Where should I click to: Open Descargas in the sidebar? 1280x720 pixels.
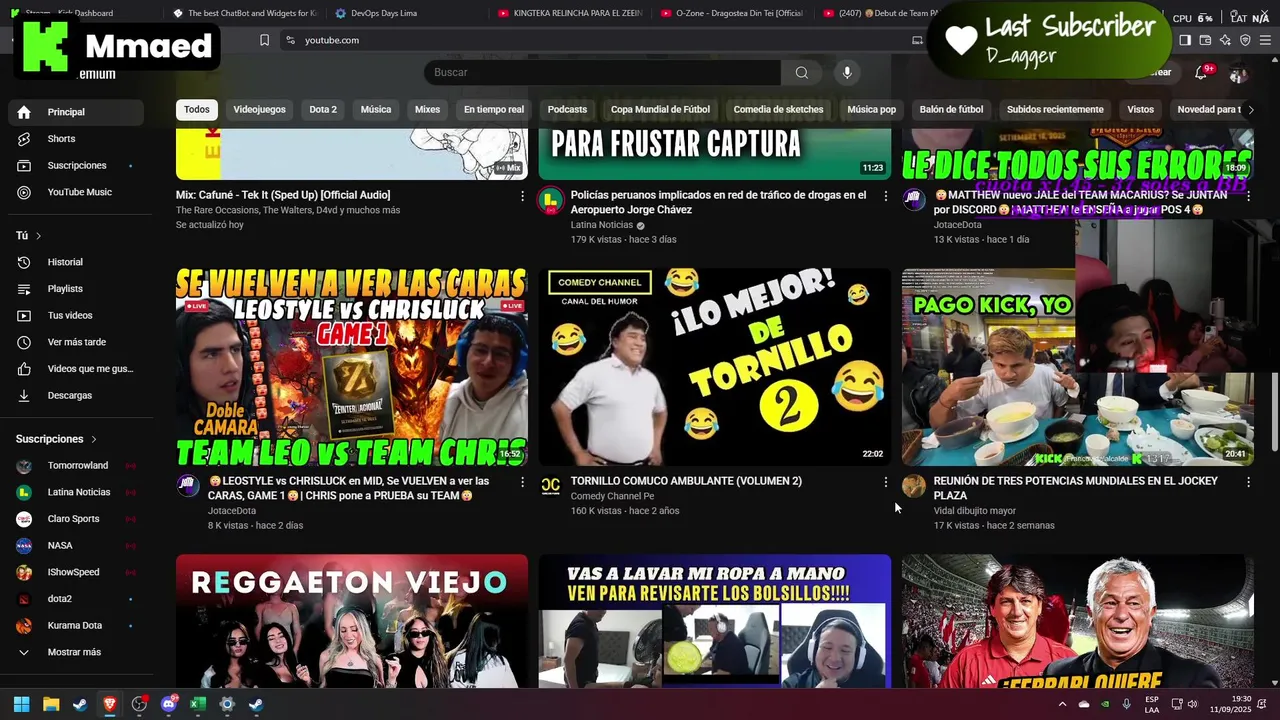76,395
